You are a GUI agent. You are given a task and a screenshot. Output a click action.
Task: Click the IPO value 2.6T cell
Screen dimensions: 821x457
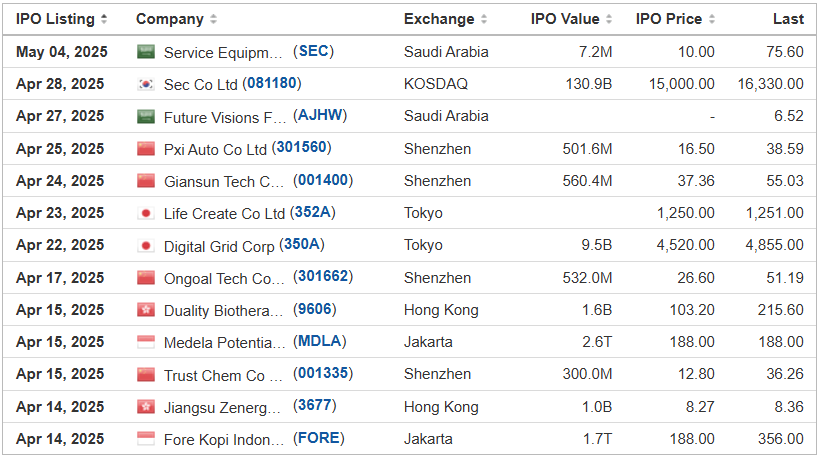point(597,342)
